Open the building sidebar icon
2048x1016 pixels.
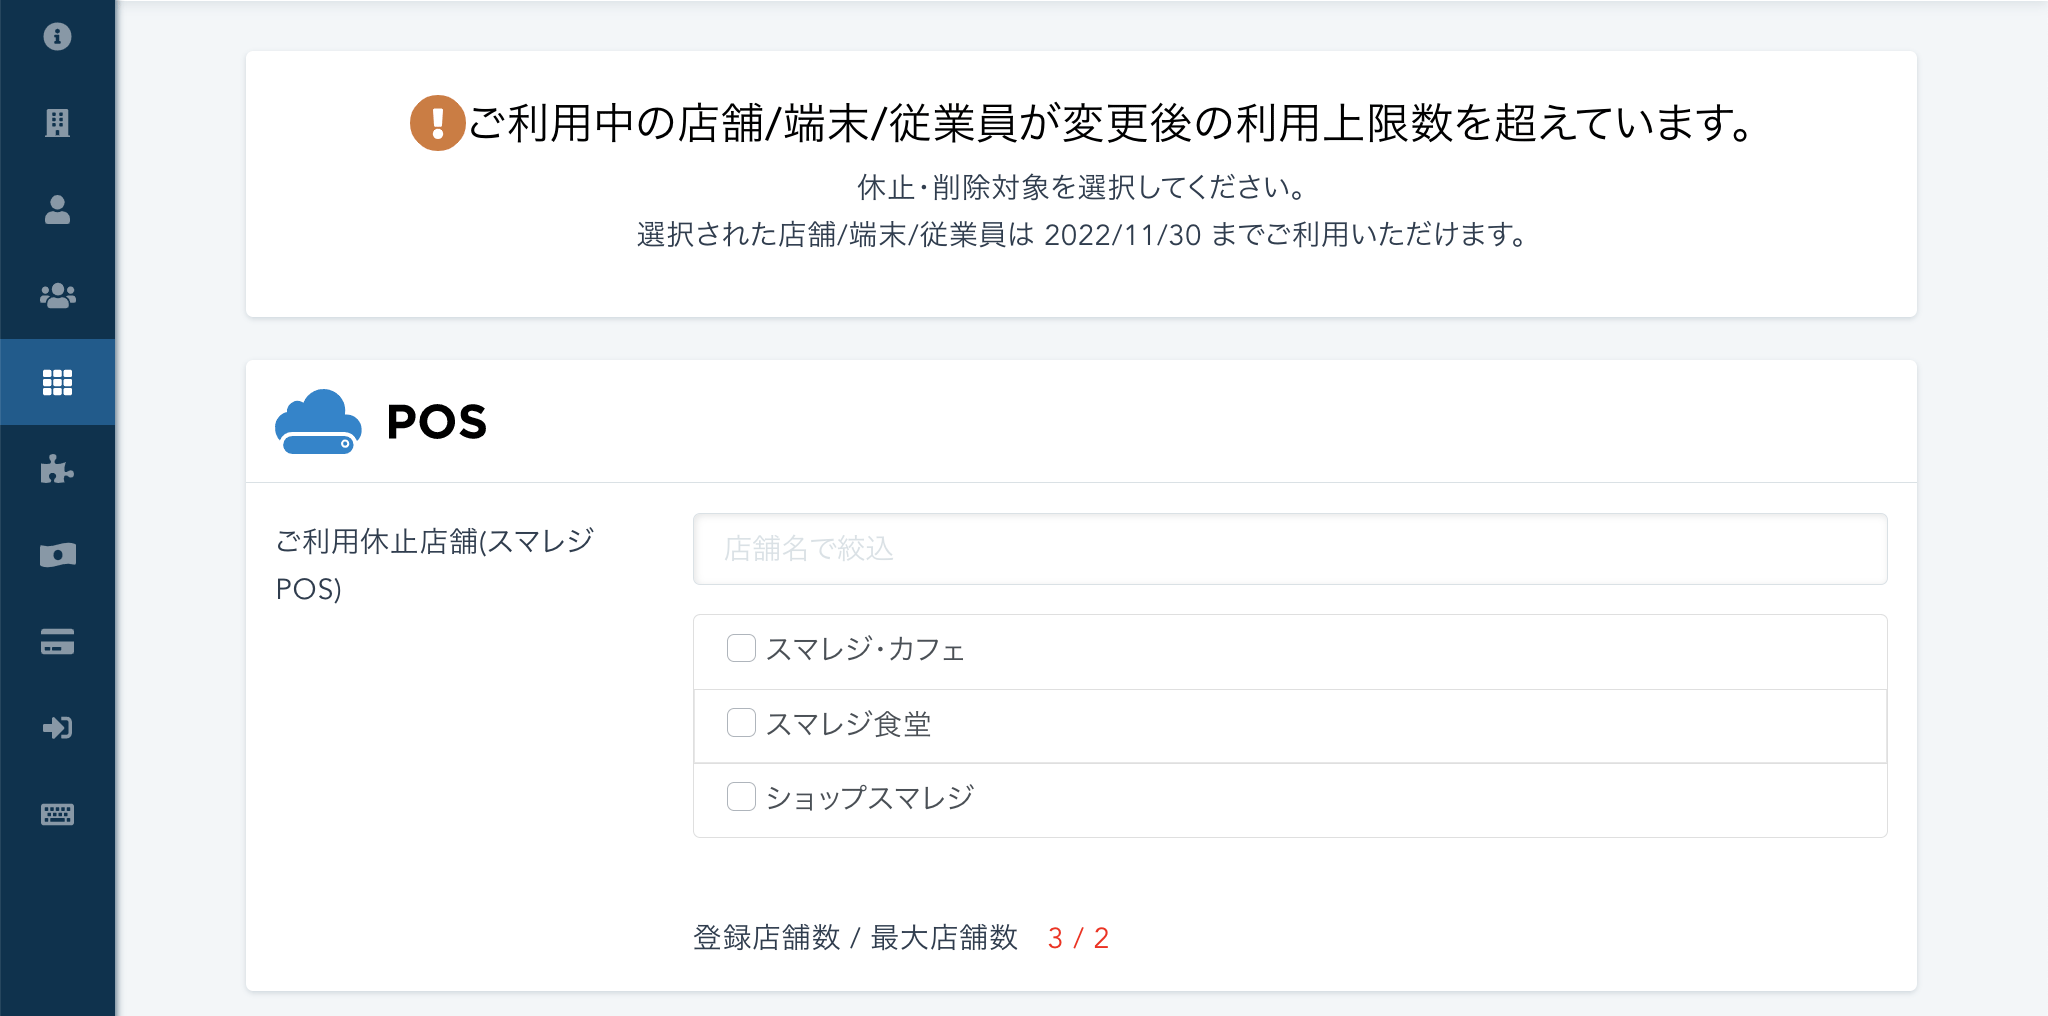tap(57, 123)
